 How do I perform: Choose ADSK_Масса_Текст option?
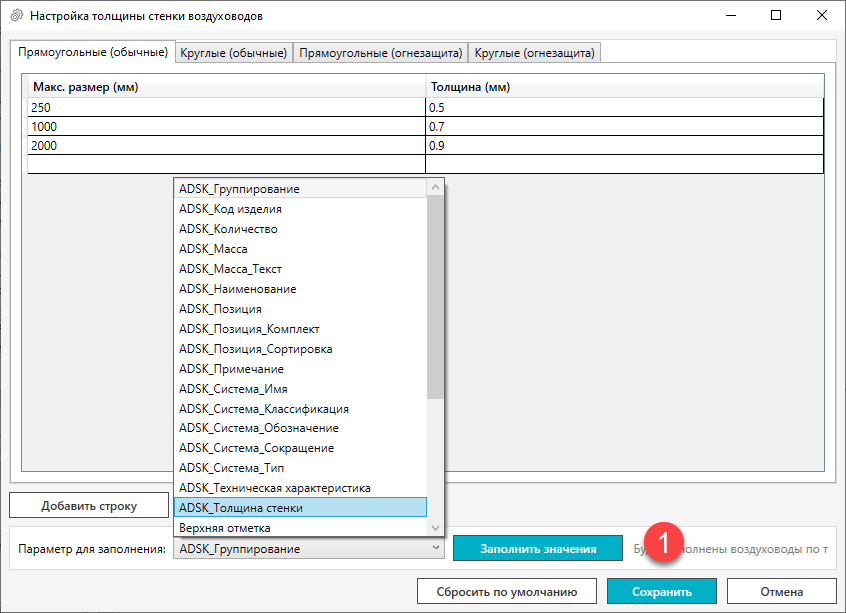pyautogui.click(x=301, y=269)
